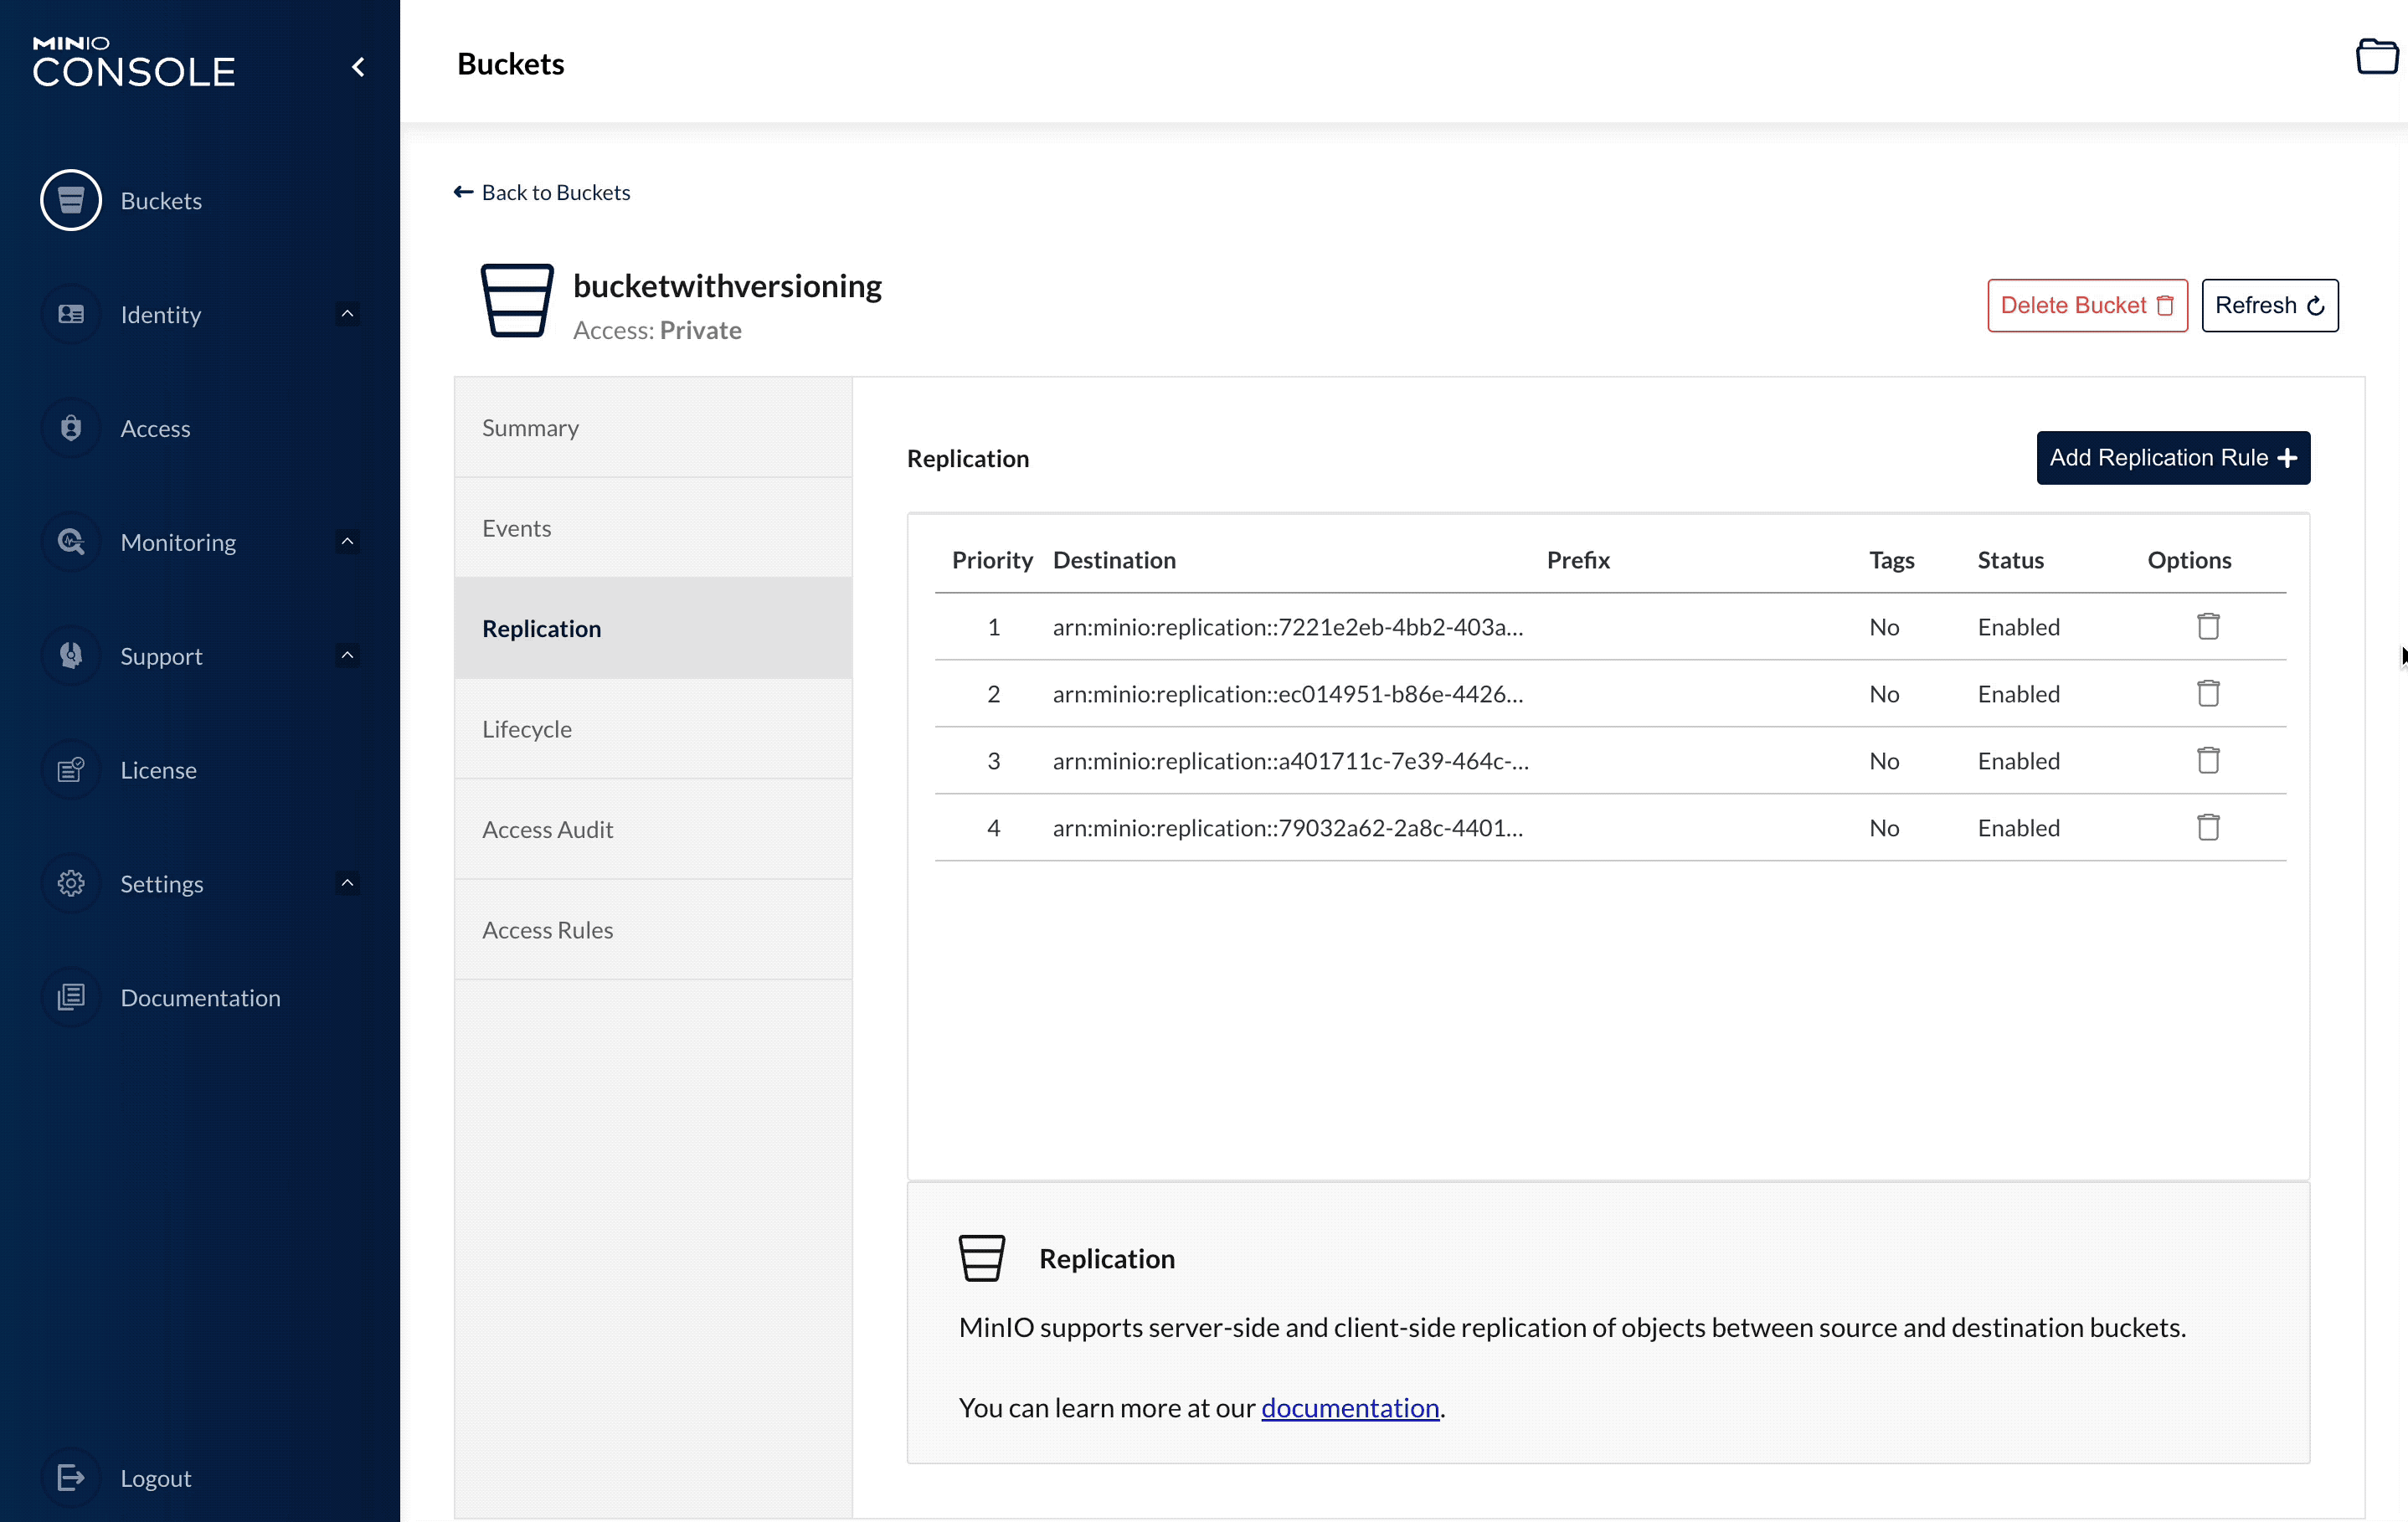Delete replication rule with priority 4
The width and height of the screenshot is (2408, 1522).
(x=2208, y=828)
